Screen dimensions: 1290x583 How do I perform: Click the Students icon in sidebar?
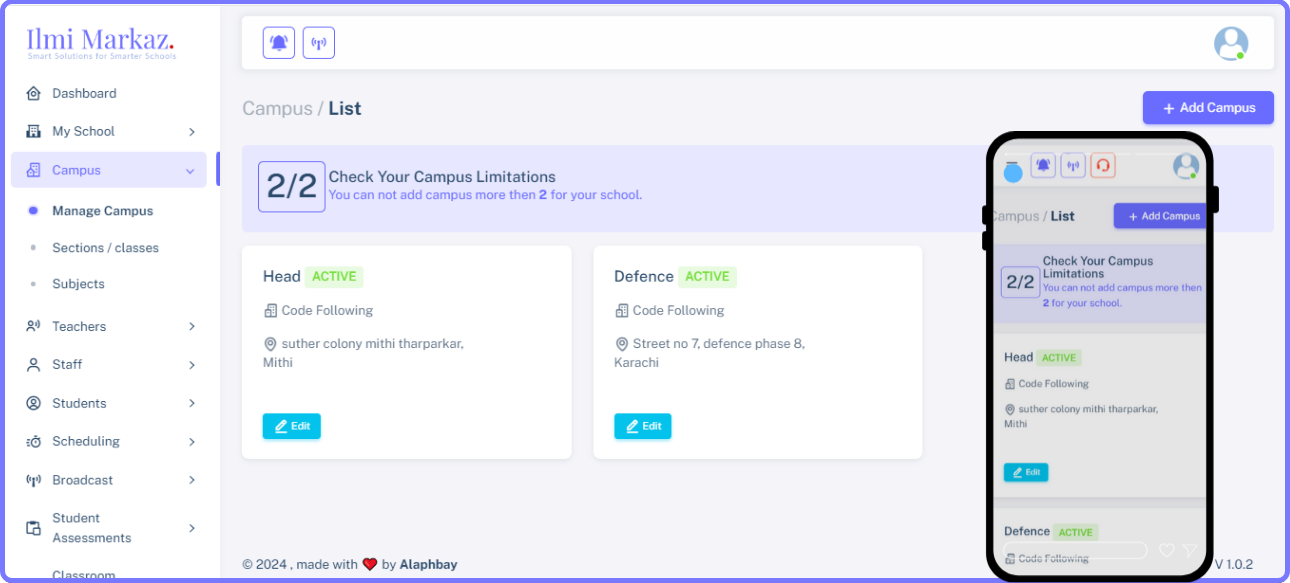tap(33, 403)
